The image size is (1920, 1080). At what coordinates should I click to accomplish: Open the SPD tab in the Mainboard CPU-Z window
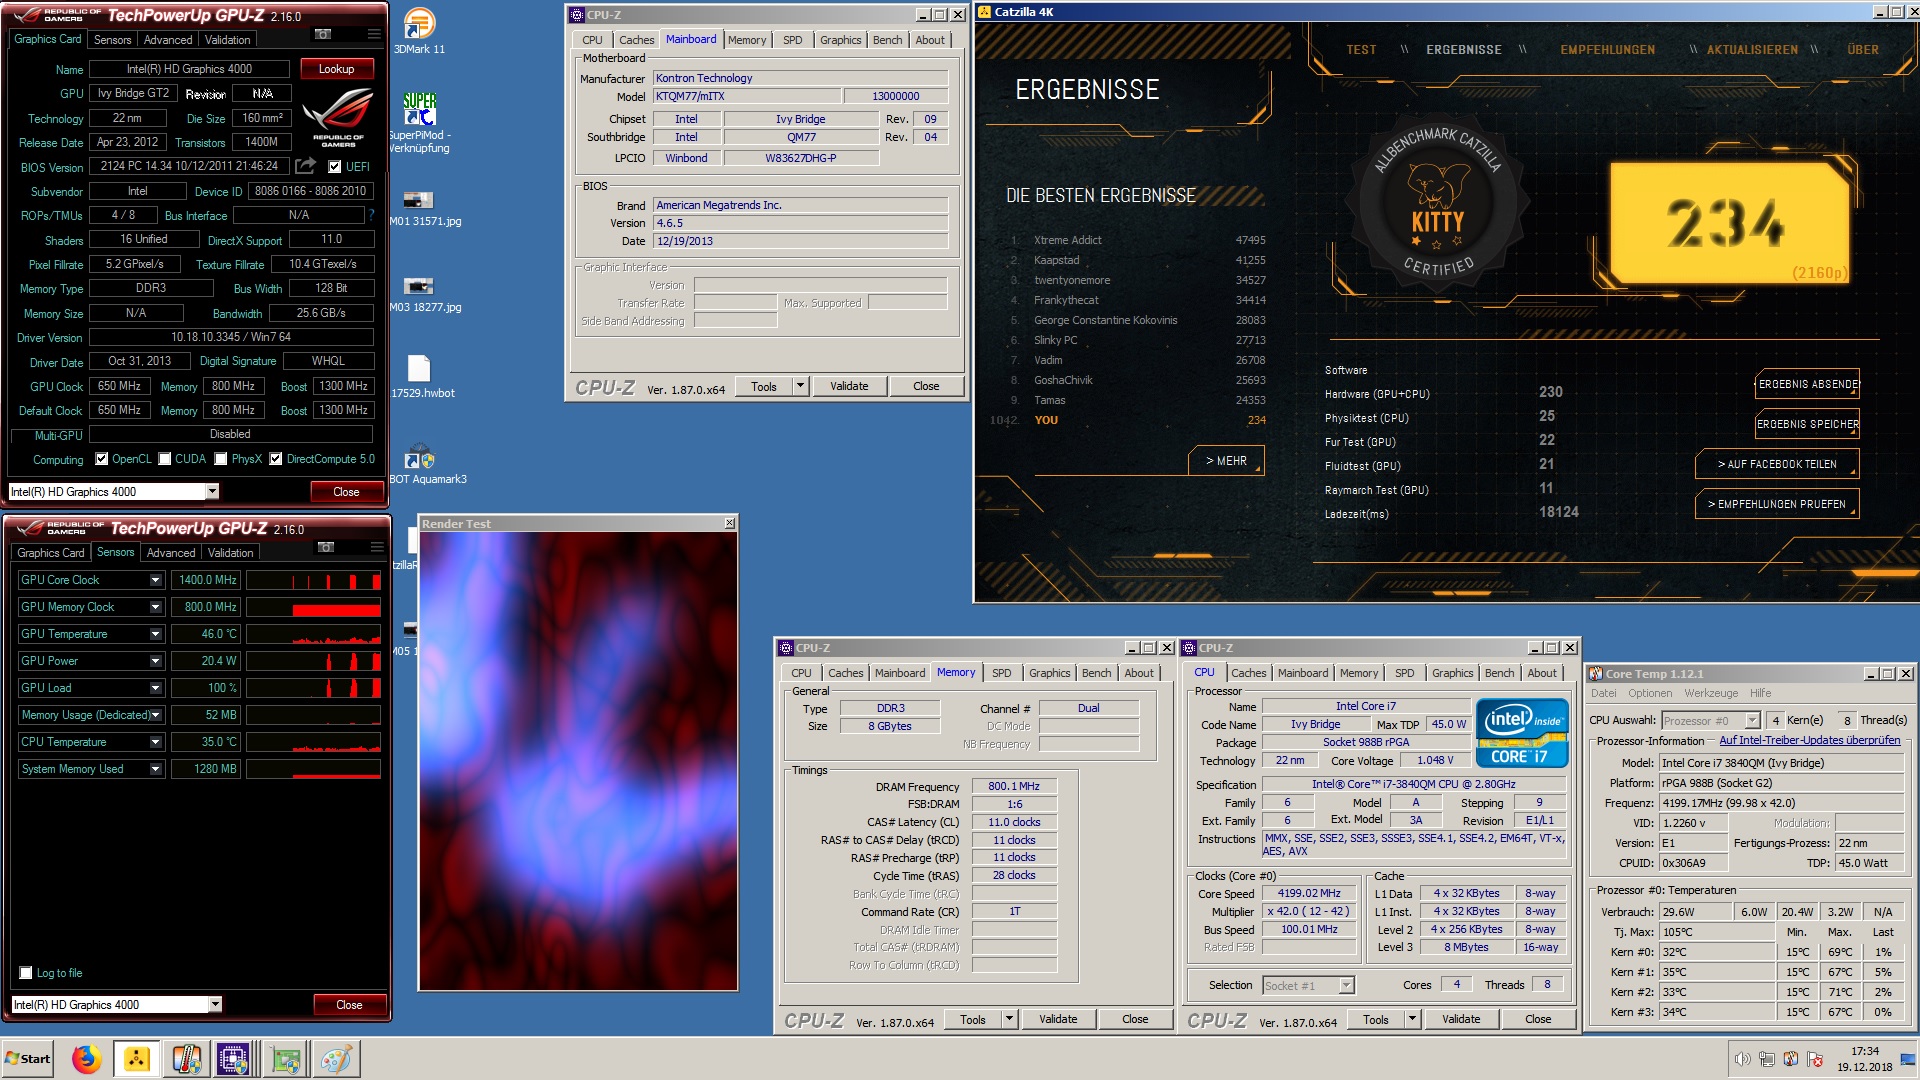point(792,40)
